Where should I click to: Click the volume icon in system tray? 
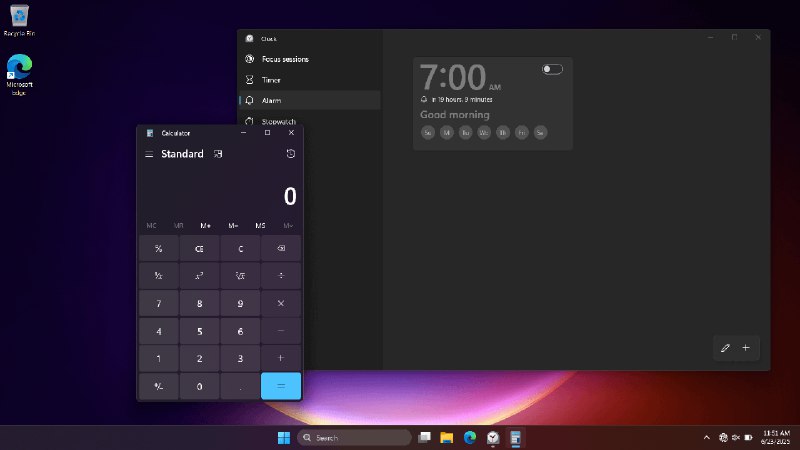[x=736, y=438]
